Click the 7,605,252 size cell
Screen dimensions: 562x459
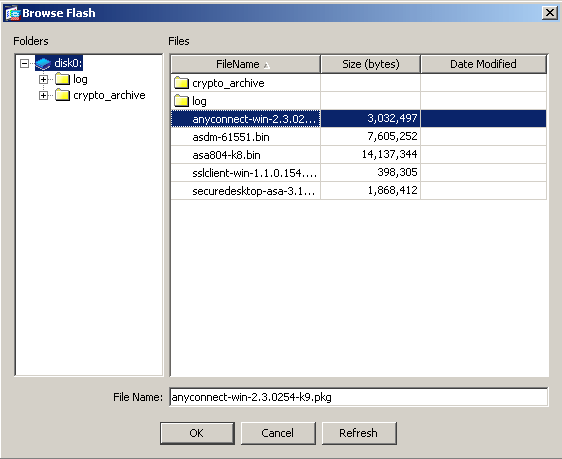click(x=371, y=137)
